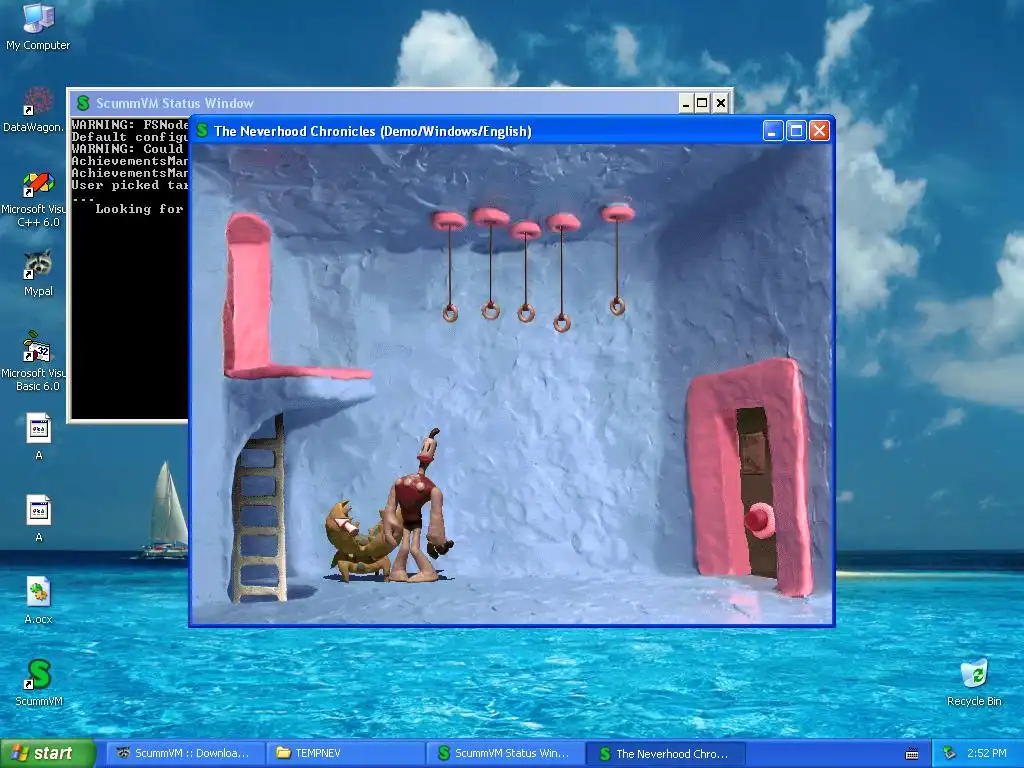Pull the leftmost hanging ring in the game

450,313
